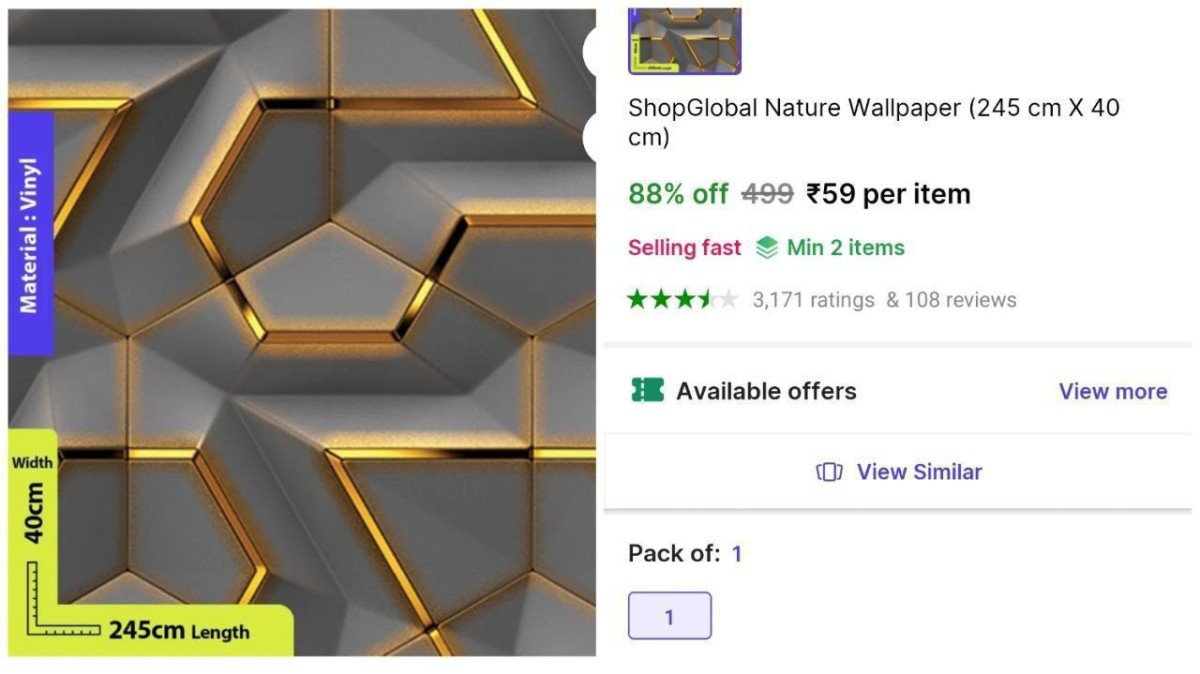
Task: Select pack size option 1
Action: pos(670,616)
